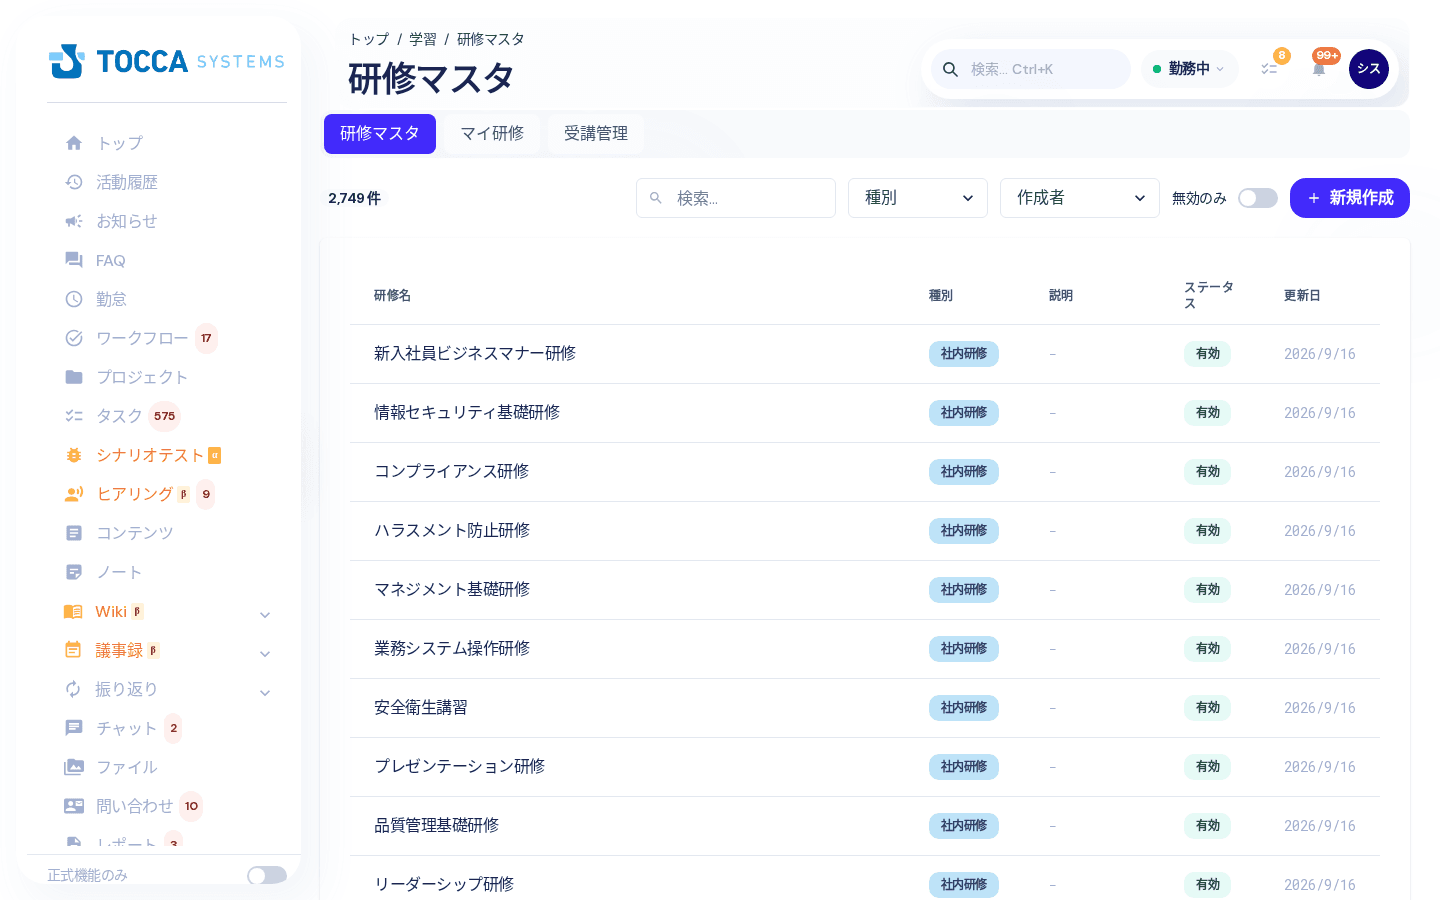Click the TOCCA Systems logo
The width and height of the screenshot is (1440, 900).
coord(167,61)
